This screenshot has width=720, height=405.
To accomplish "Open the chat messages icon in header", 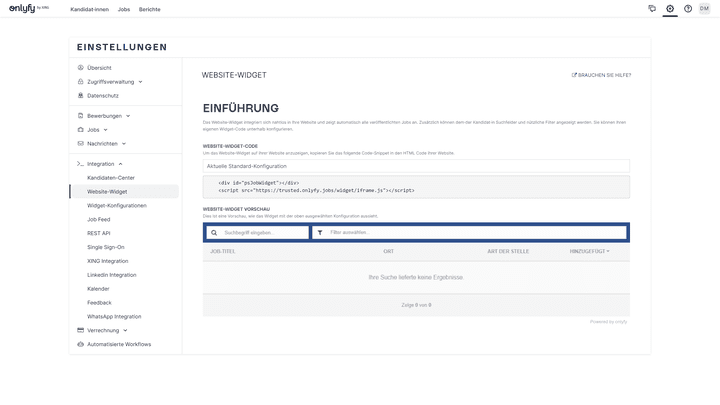I will coord(652,8).
